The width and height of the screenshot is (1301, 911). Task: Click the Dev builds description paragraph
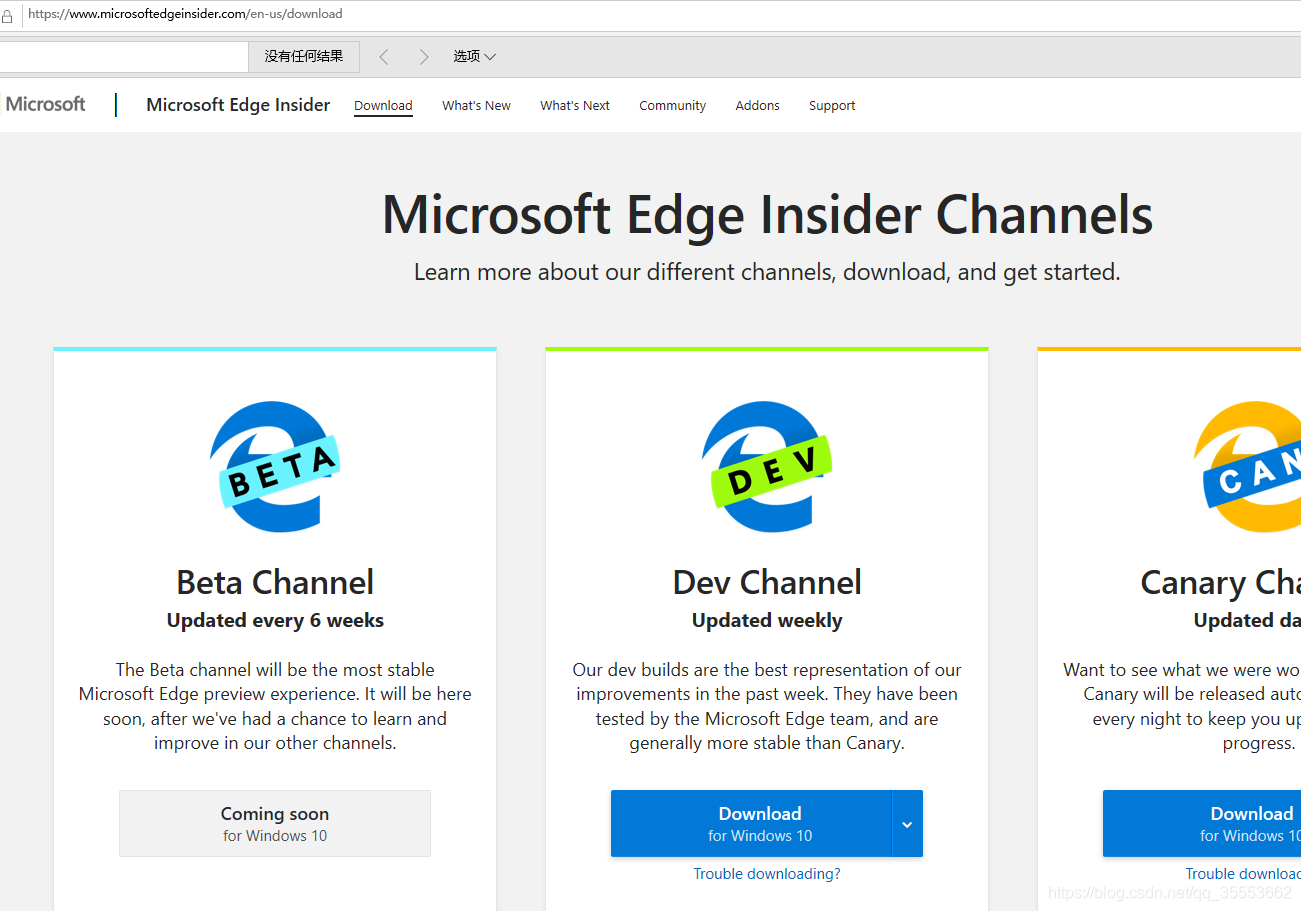tap(767, 706)
